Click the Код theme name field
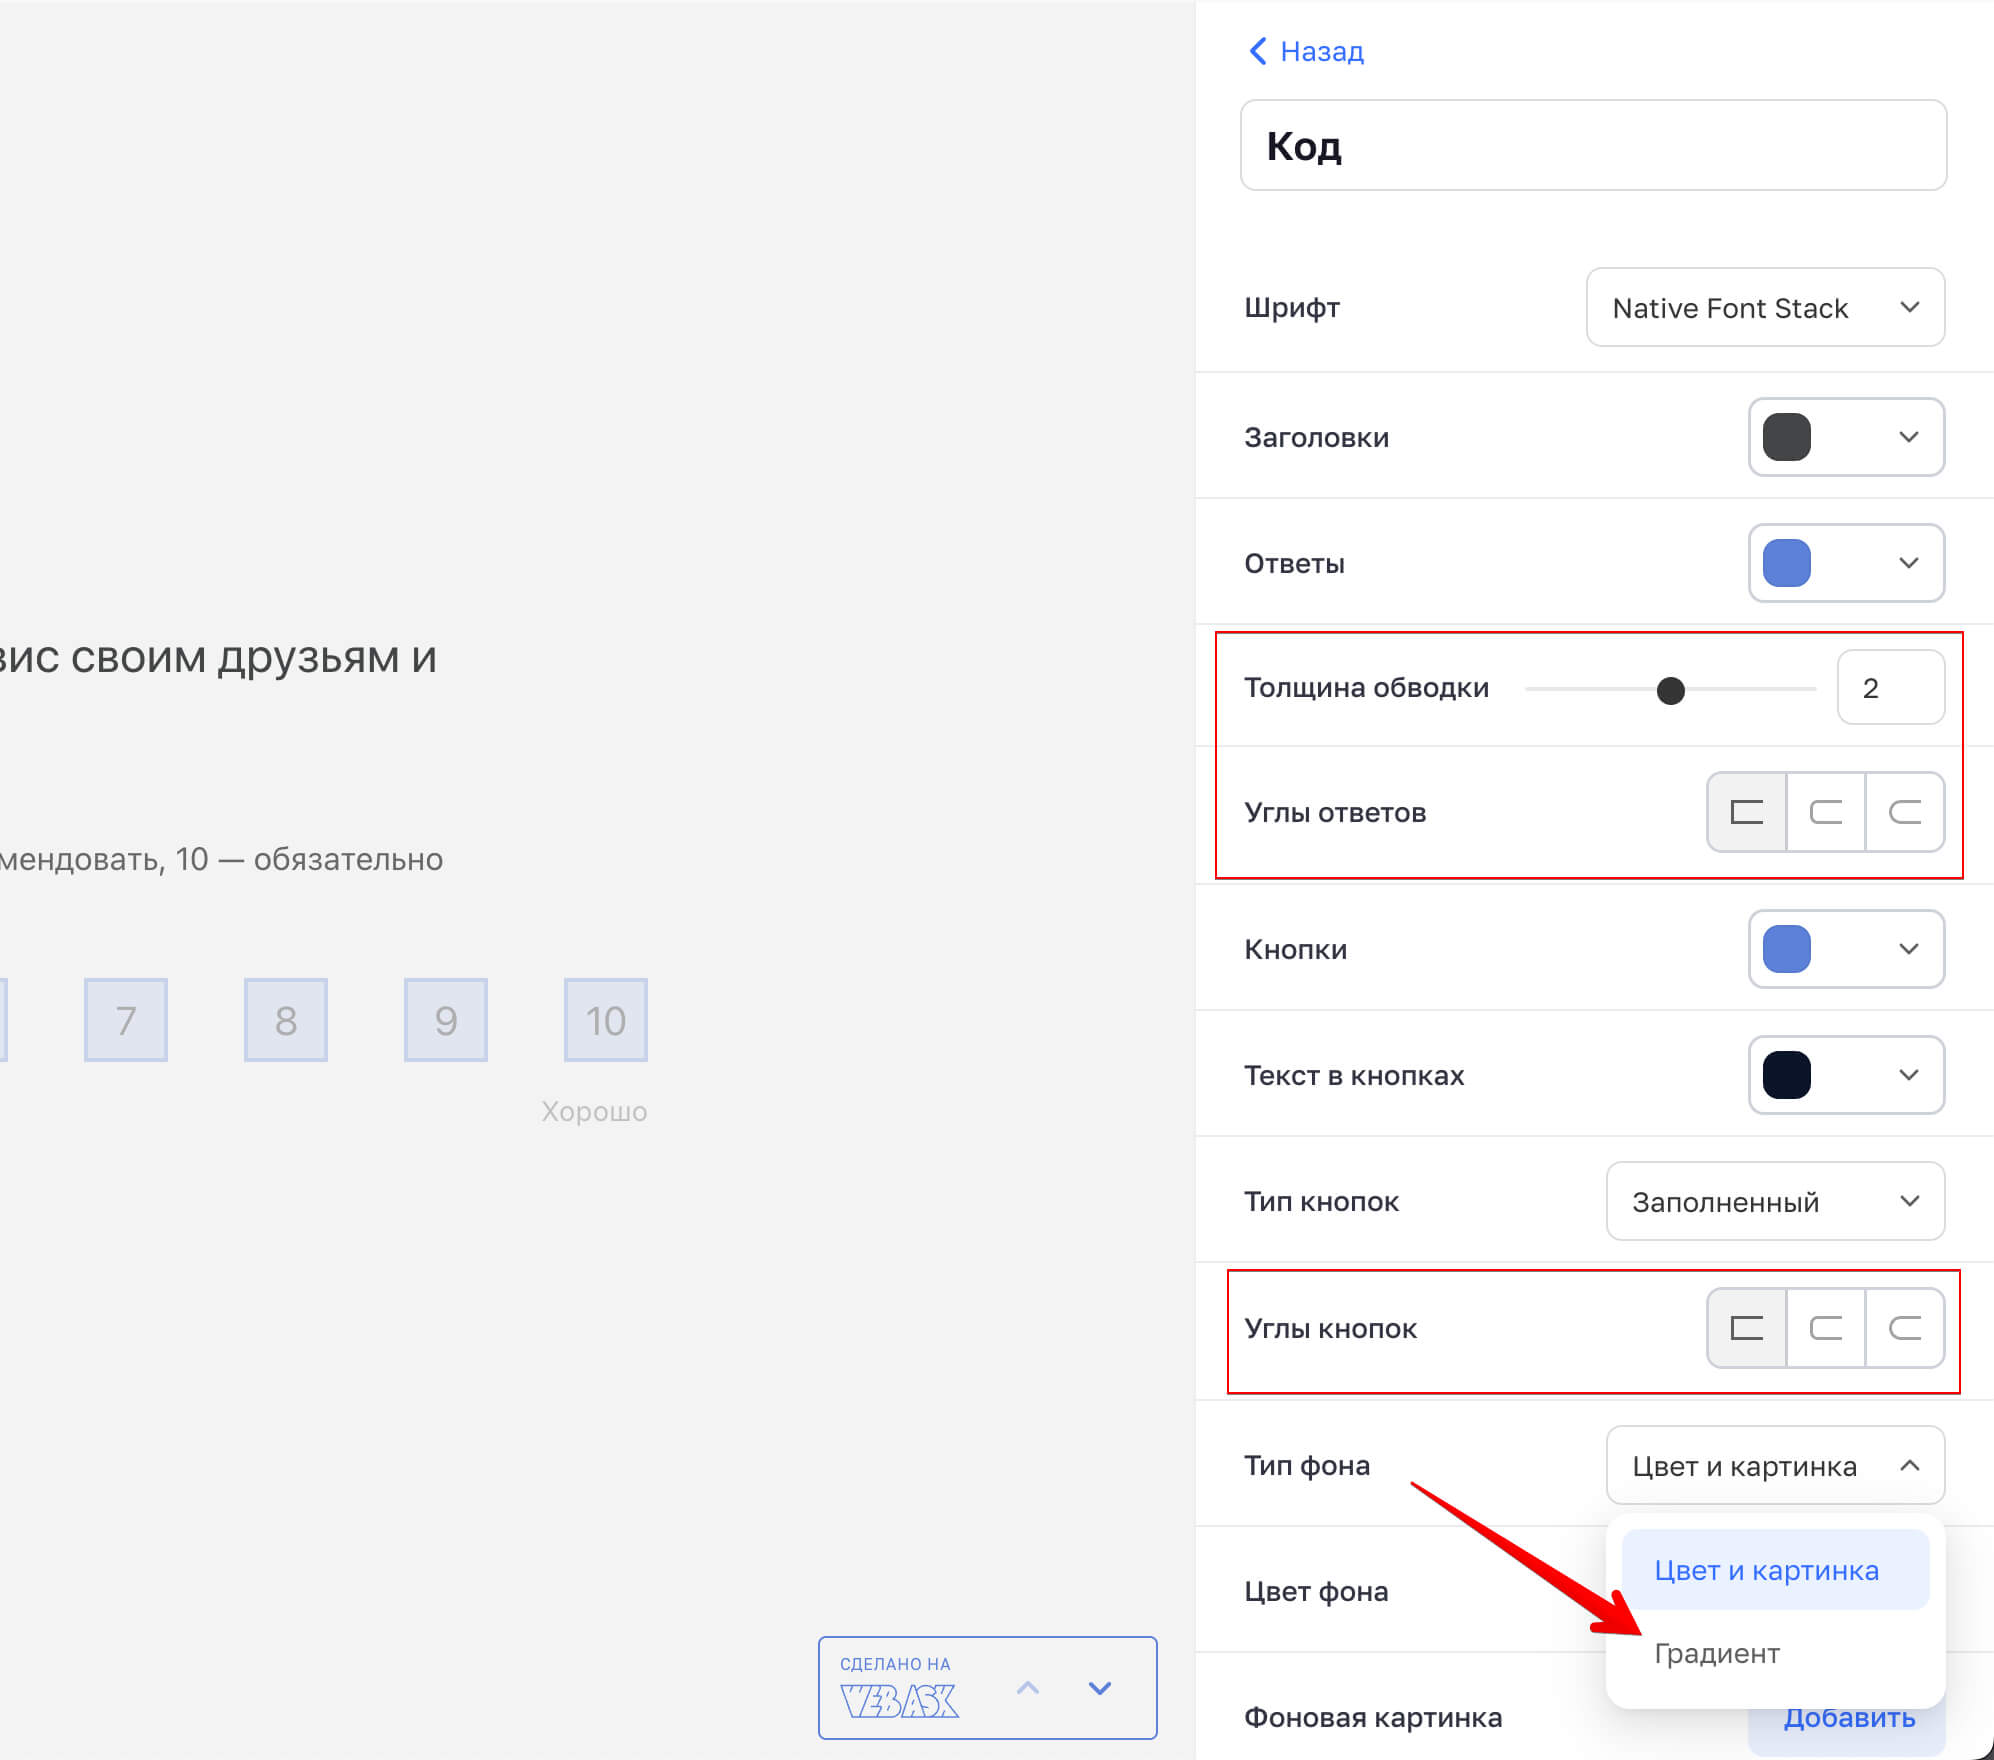Screen dimensions: 1994x1760 pos(1593,145)
